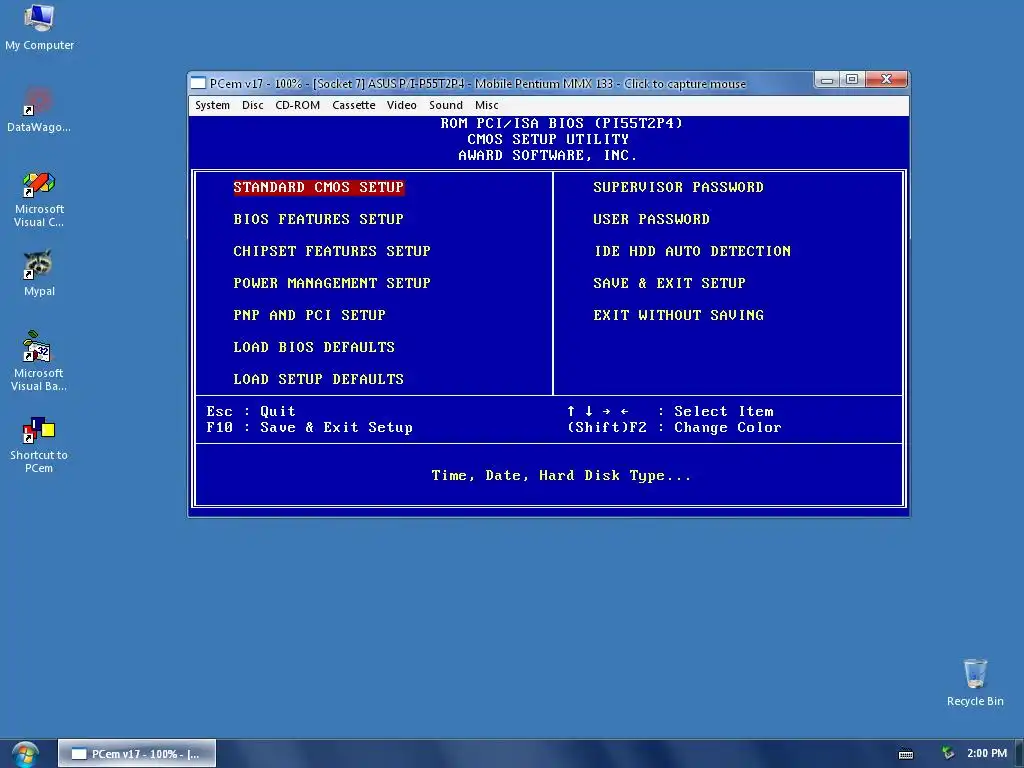Select STANDARD CMOS SETUP entry

(319, 187)
